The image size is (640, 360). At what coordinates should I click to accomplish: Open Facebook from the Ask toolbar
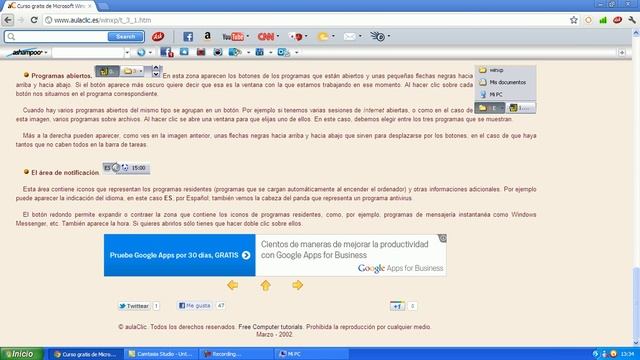pyautogui.click(x=188, y=37)
